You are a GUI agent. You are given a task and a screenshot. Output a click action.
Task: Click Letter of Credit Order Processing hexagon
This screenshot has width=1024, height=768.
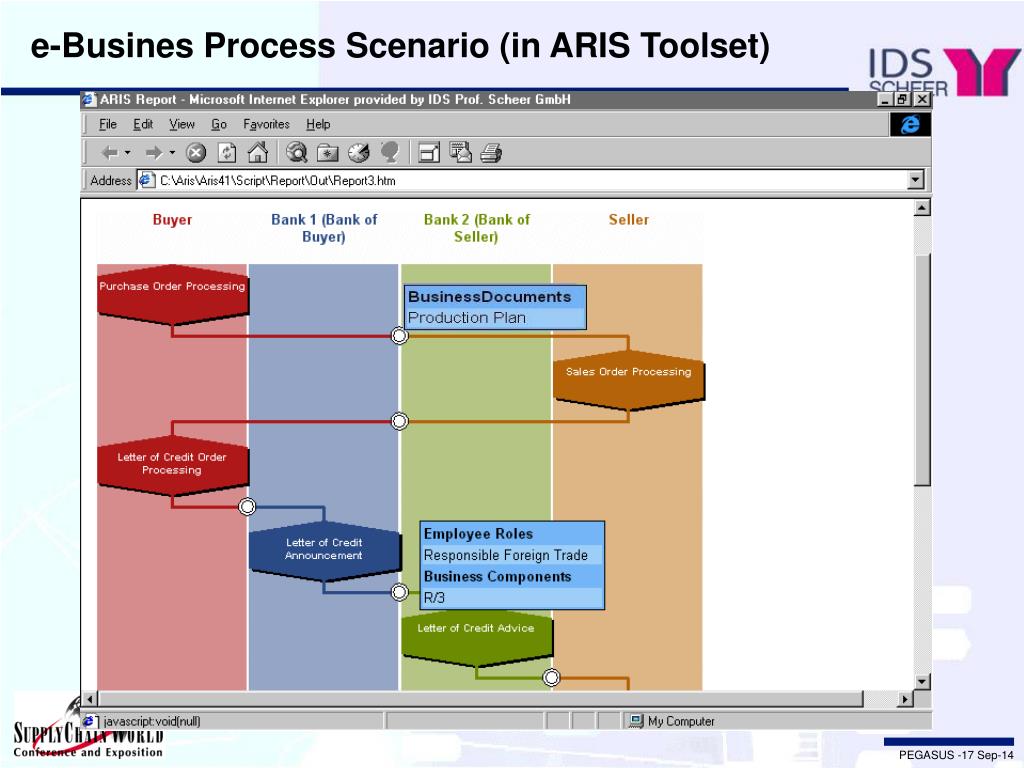click(172, 464)
